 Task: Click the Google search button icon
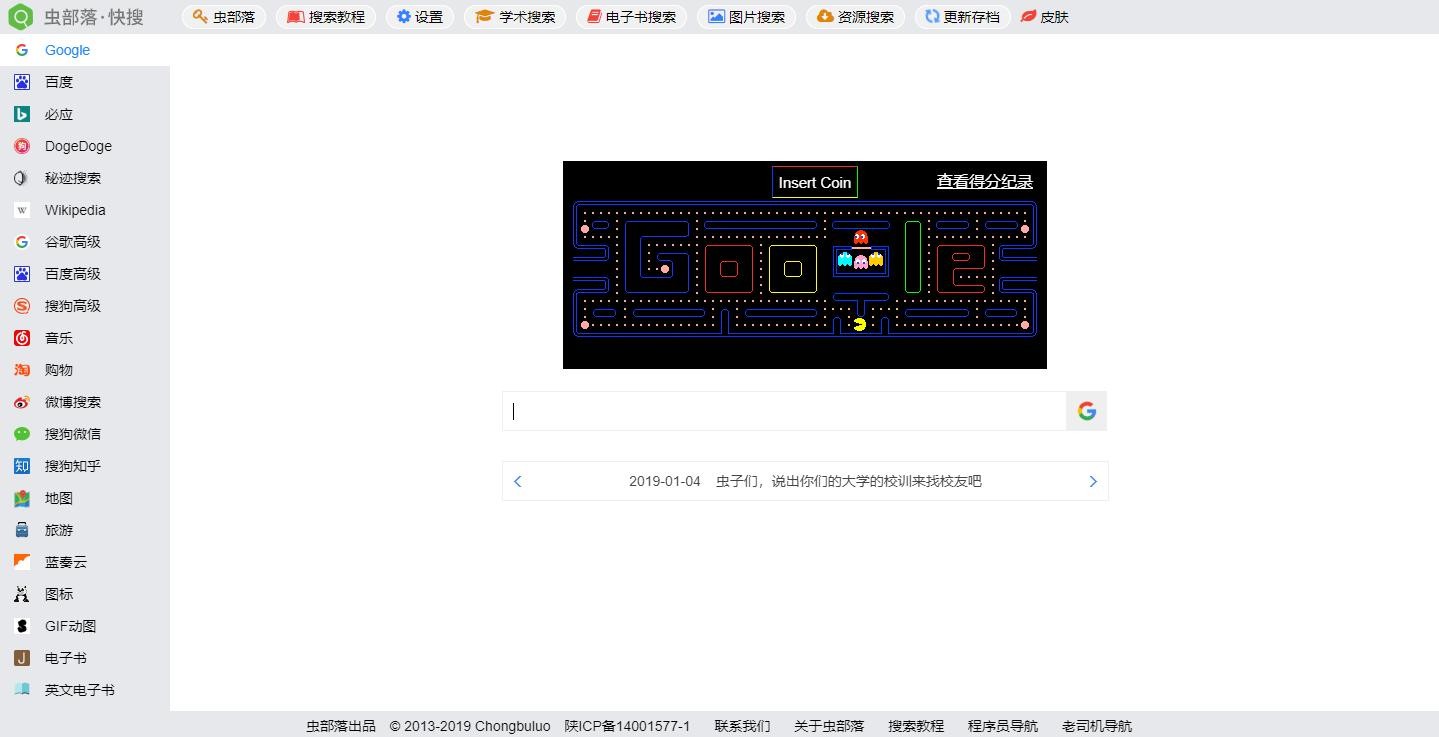coord(1086,411)
